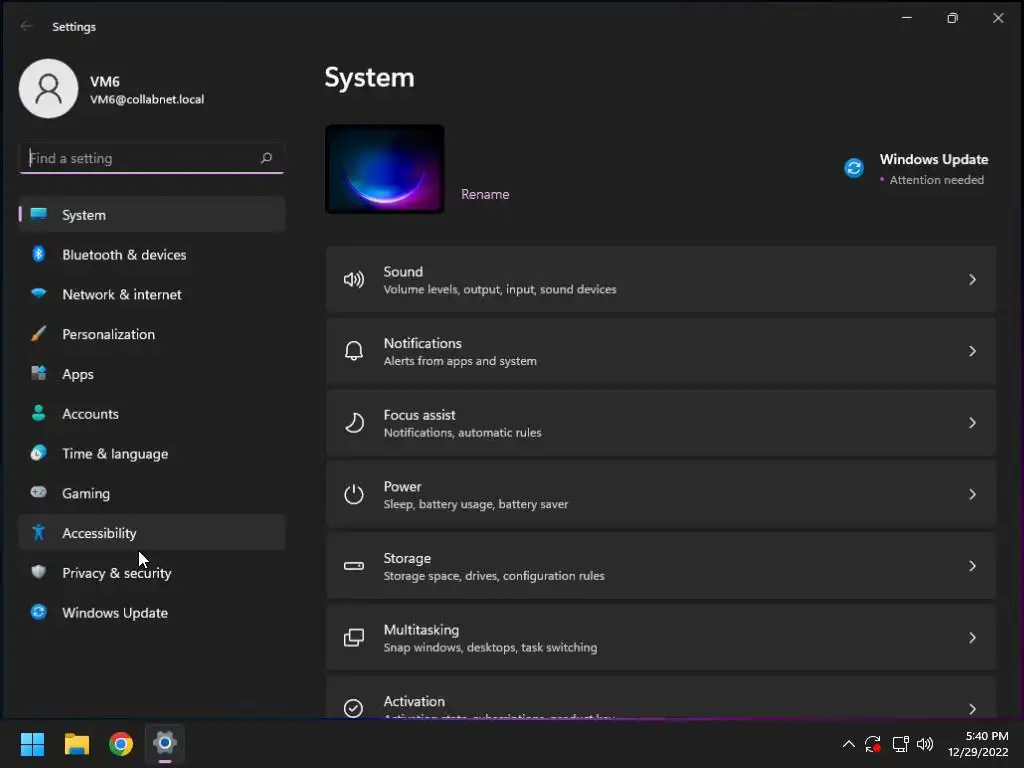Click the network icon in system tray
Image resolution: width=1024 pixels, height=768 pixels.
pos(901,744)
